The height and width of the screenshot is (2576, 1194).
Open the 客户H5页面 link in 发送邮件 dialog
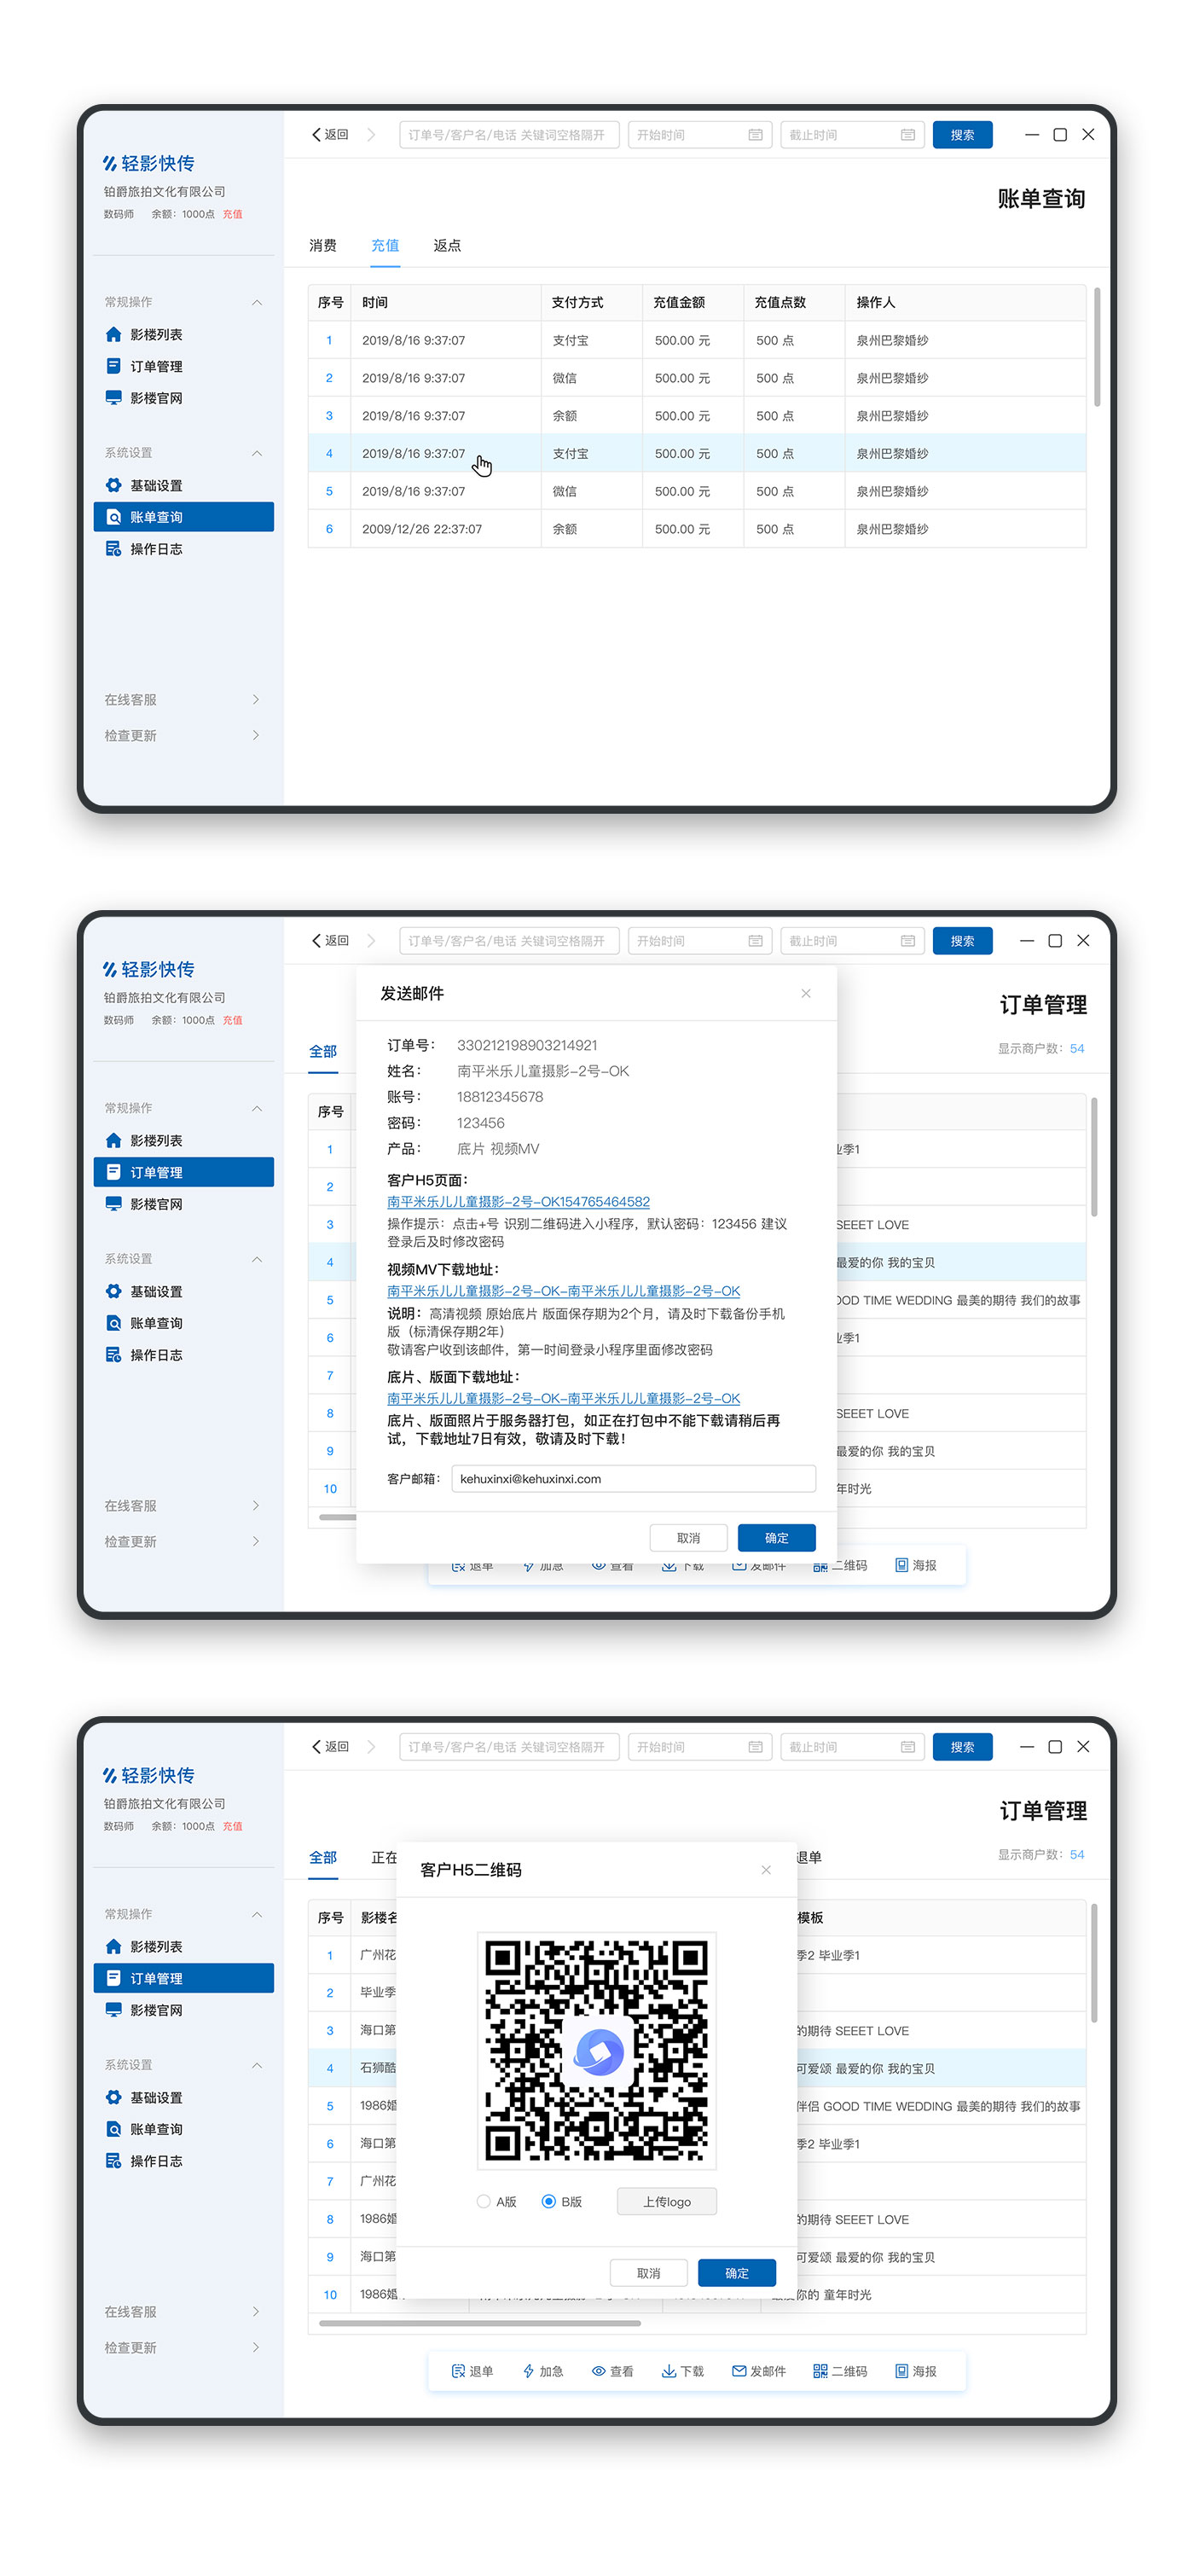518,1201
